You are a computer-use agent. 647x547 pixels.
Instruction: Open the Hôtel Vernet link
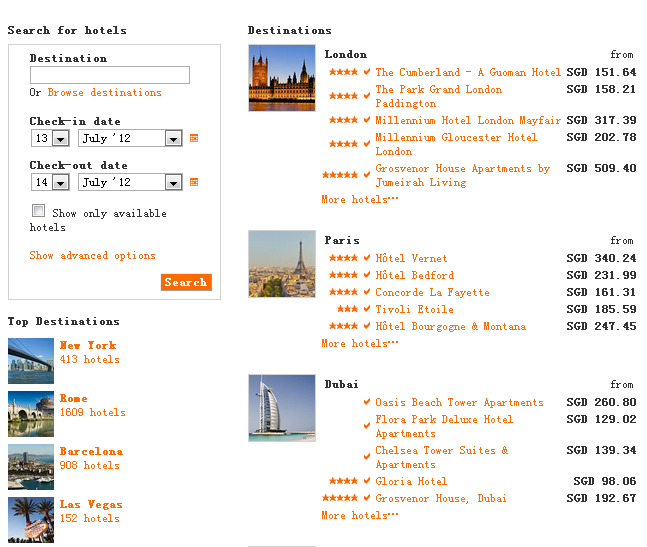click(411, 258)
